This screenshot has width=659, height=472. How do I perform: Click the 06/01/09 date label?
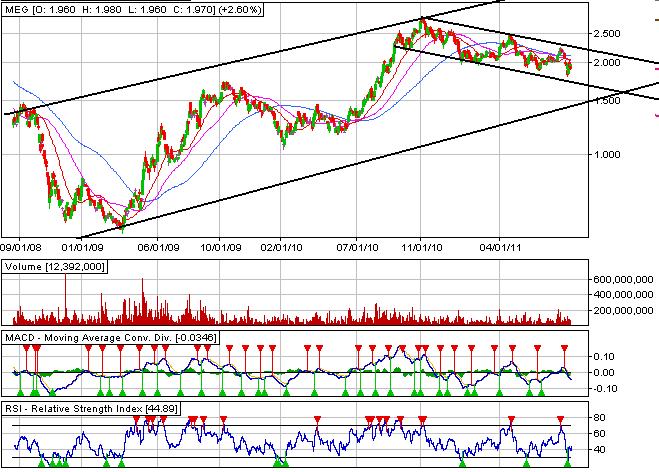[158, 247]
